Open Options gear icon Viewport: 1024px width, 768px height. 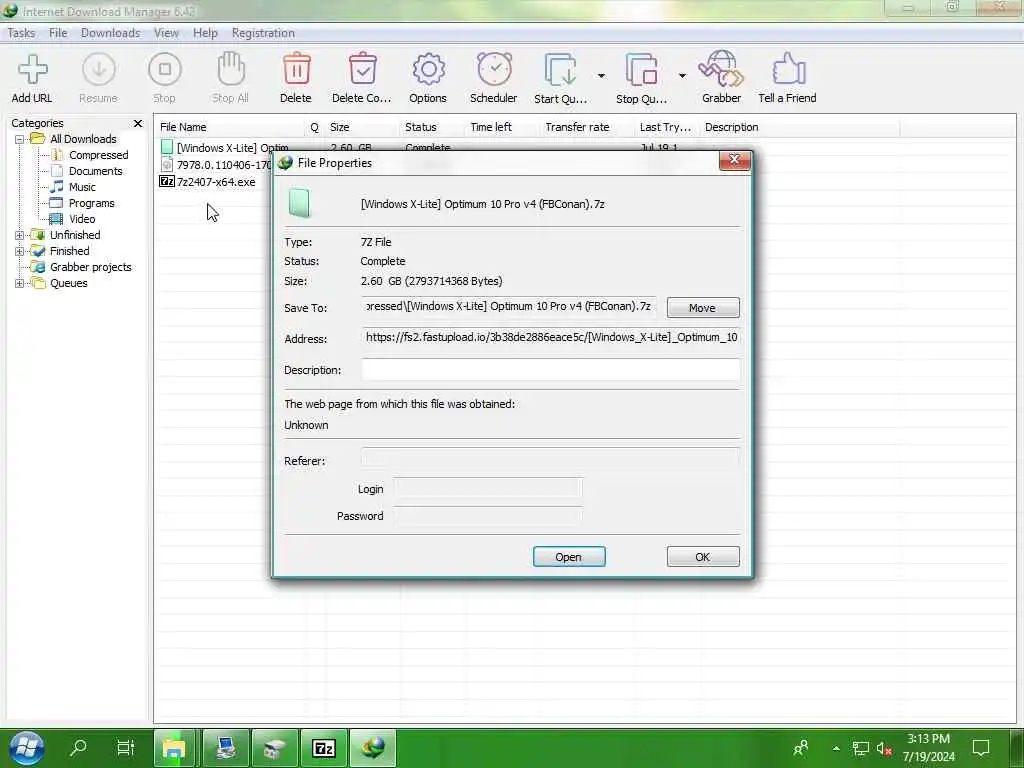tap(428, 70)
